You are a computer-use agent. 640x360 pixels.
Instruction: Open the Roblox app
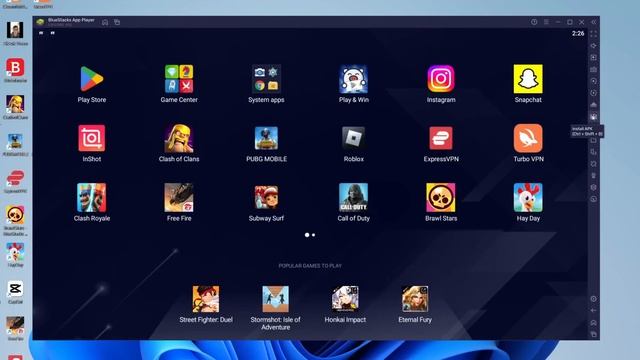(353, 138)
